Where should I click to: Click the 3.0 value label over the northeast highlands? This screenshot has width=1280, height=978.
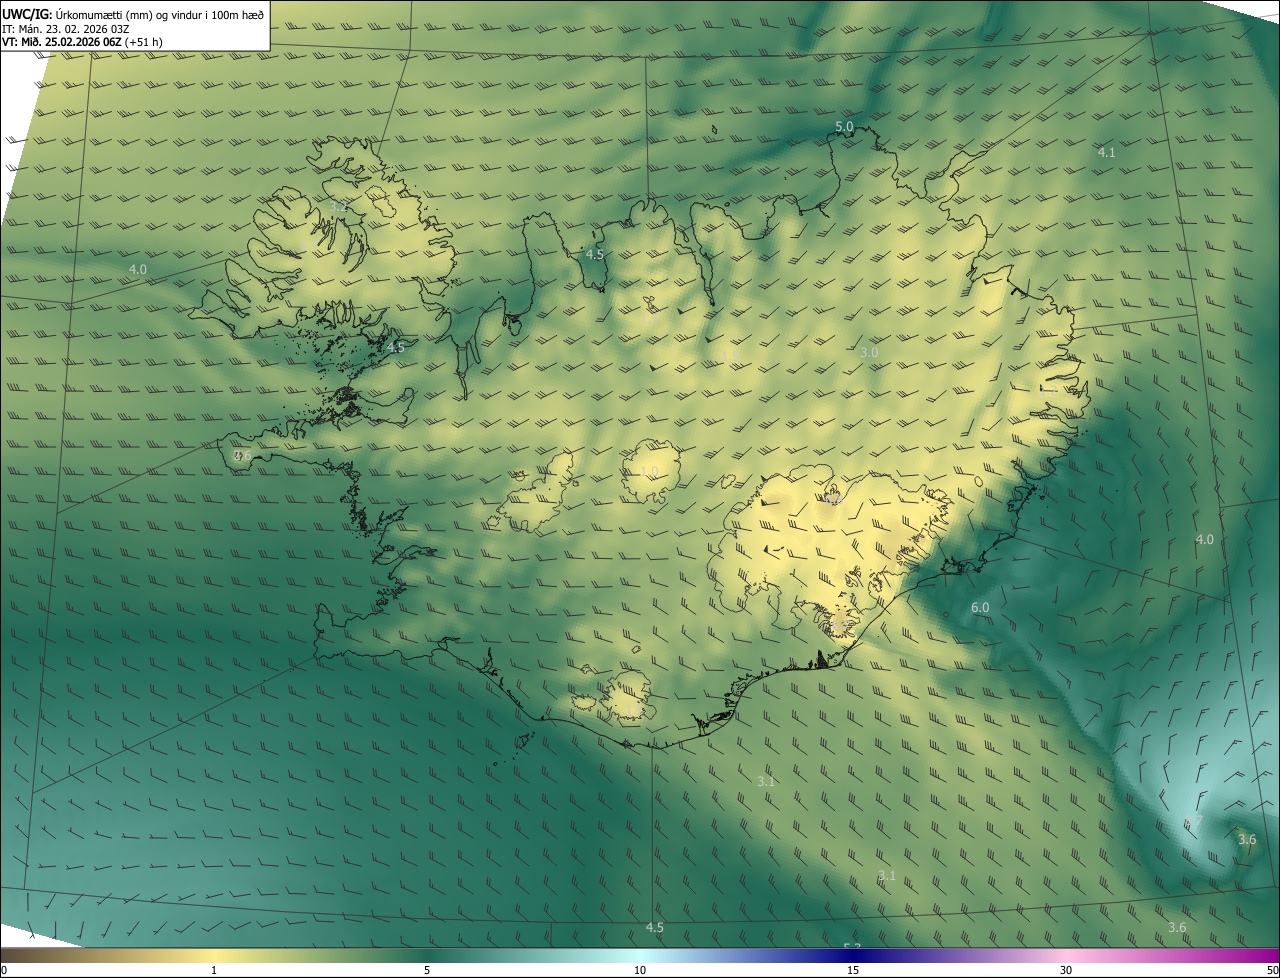869,353
